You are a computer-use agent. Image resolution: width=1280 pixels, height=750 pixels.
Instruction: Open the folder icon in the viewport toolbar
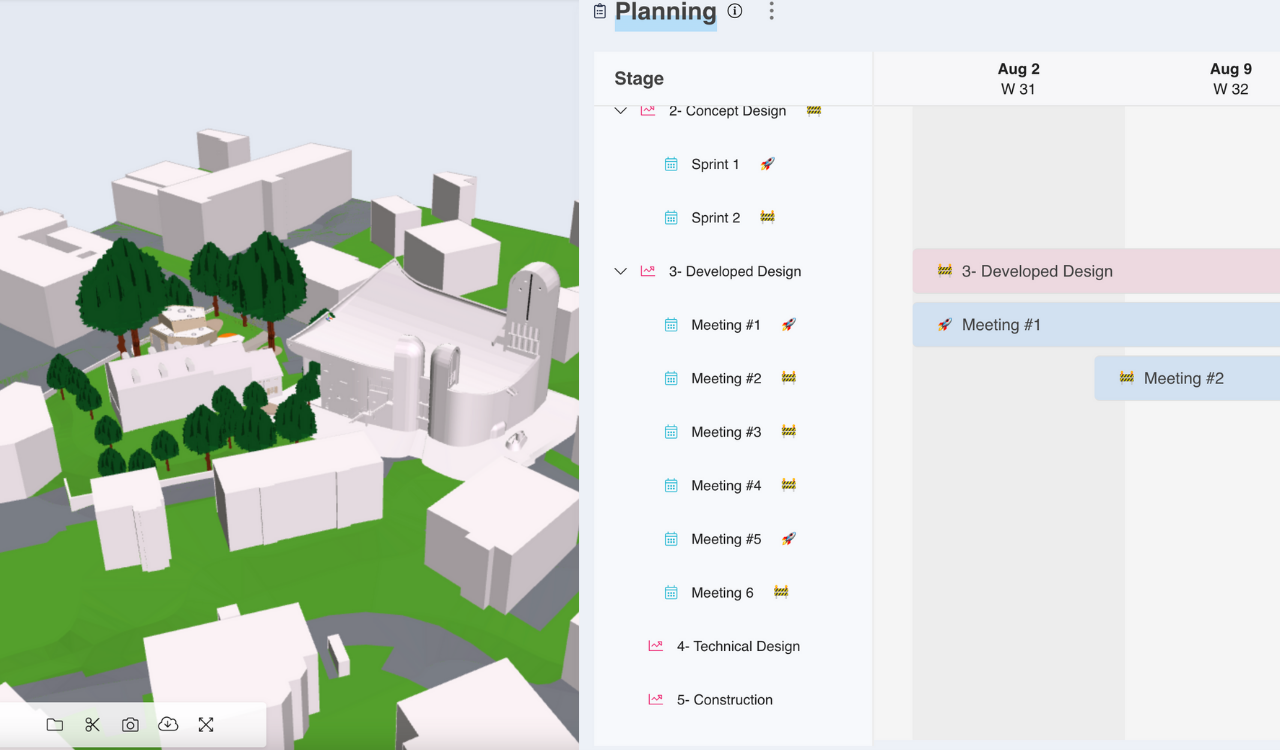54,724
